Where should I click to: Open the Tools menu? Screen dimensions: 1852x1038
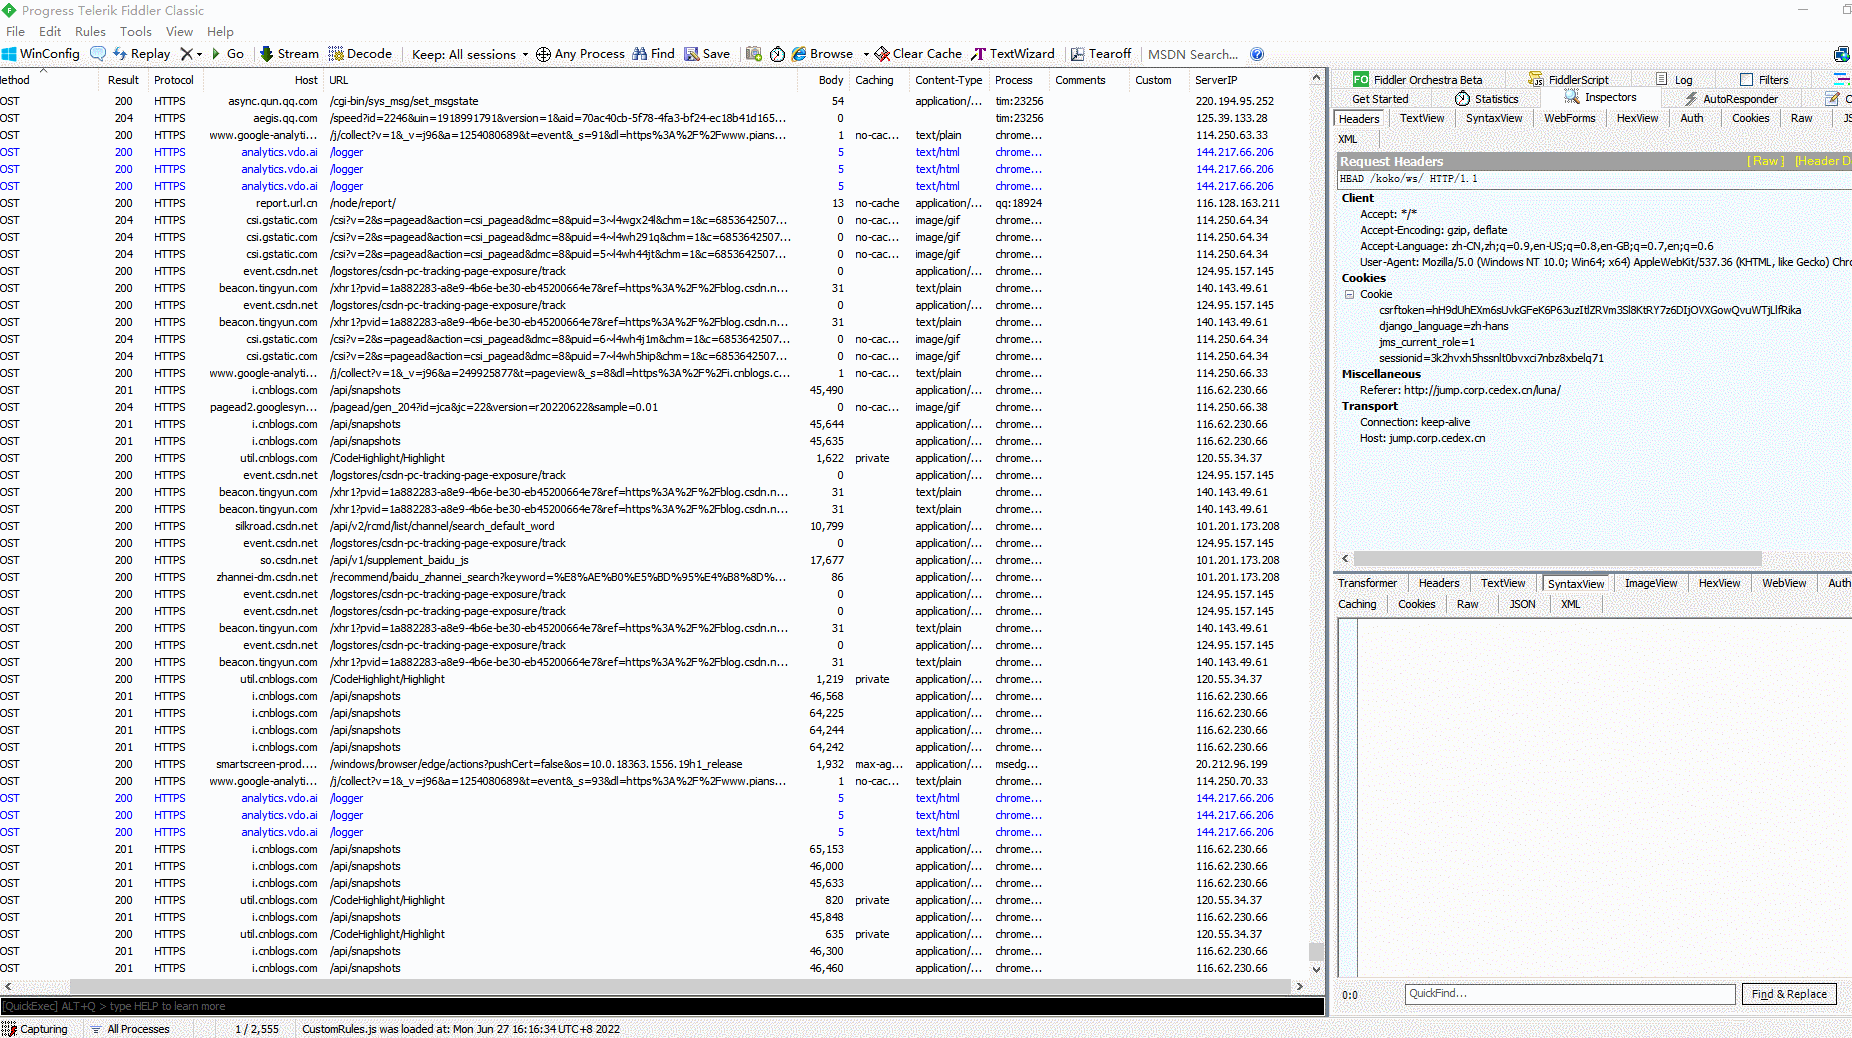(136, 31)
